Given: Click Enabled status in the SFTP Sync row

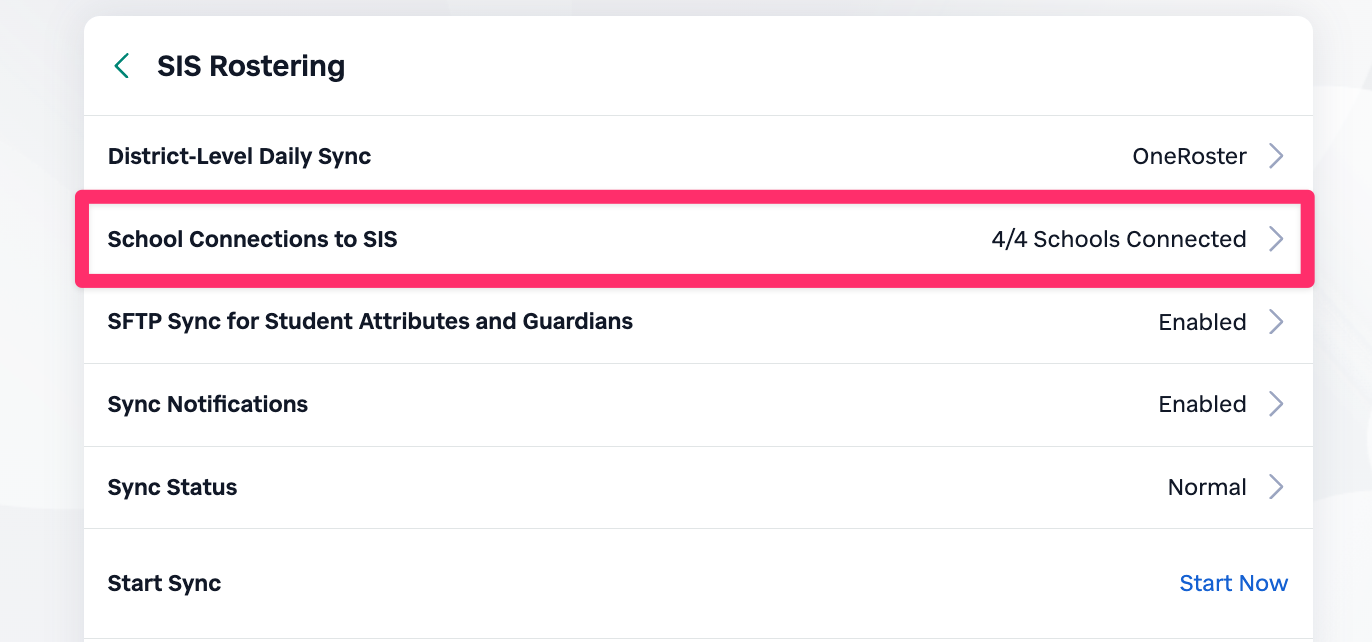Looking at the screenshot, I should 1202,323.
